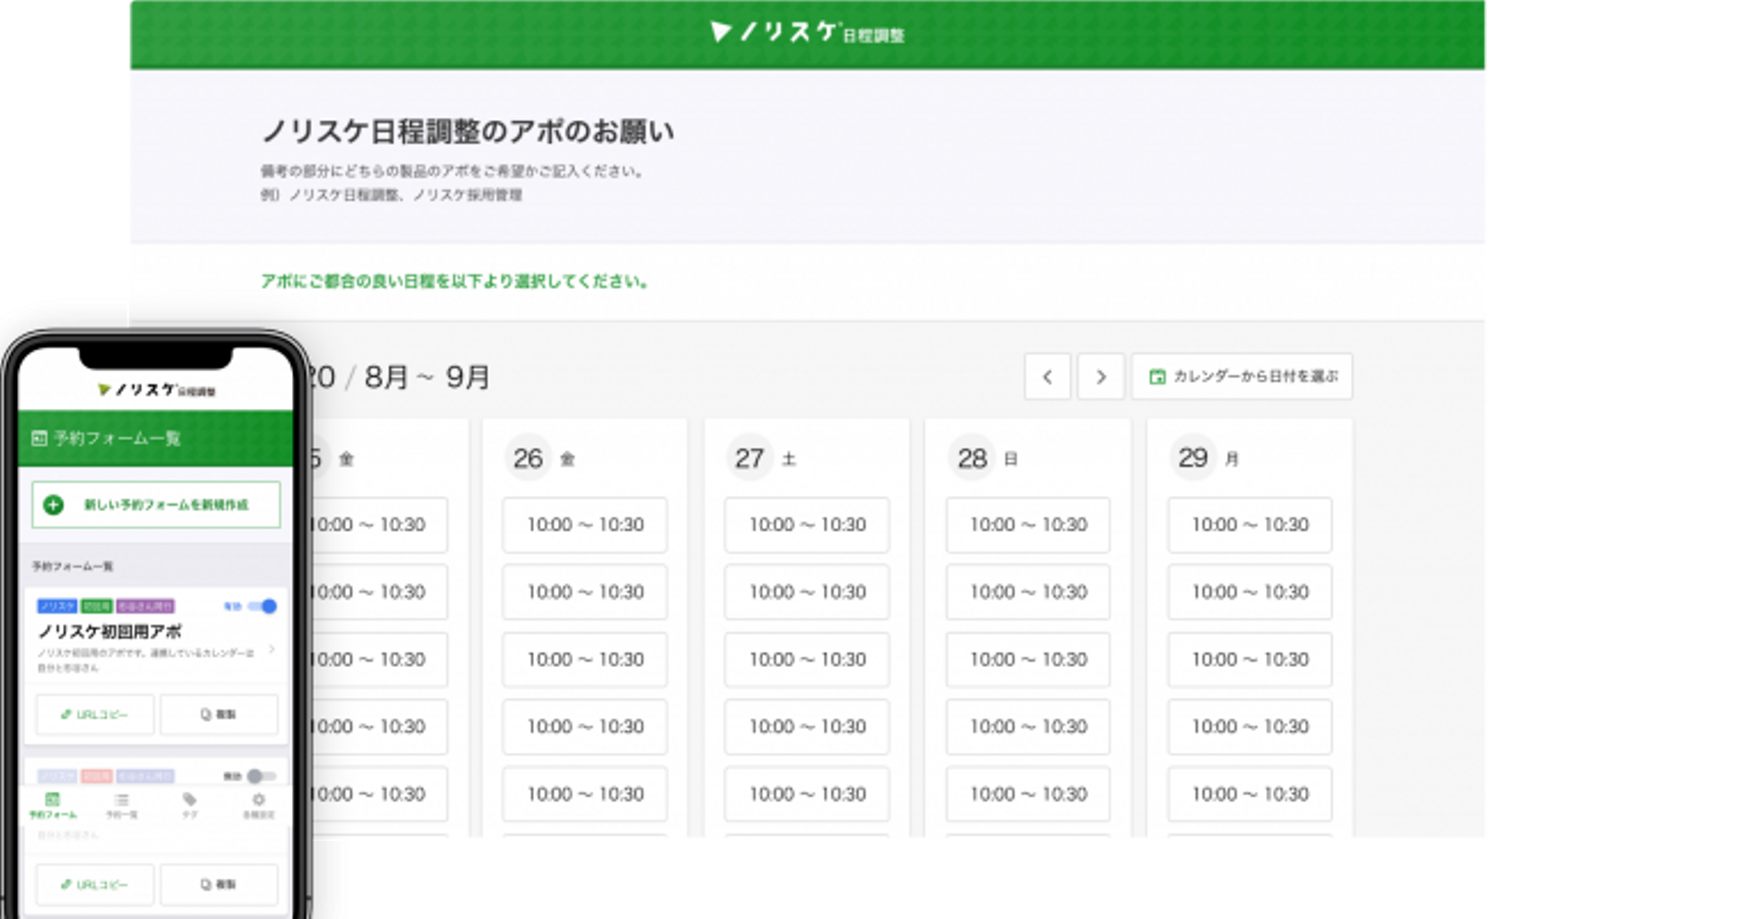Image resolution: width=1760 pixels, height=919 pixels.
Task: Pick the third 10:00 ～ 10:30 slot under the 28th
Action: point(1028,660)
